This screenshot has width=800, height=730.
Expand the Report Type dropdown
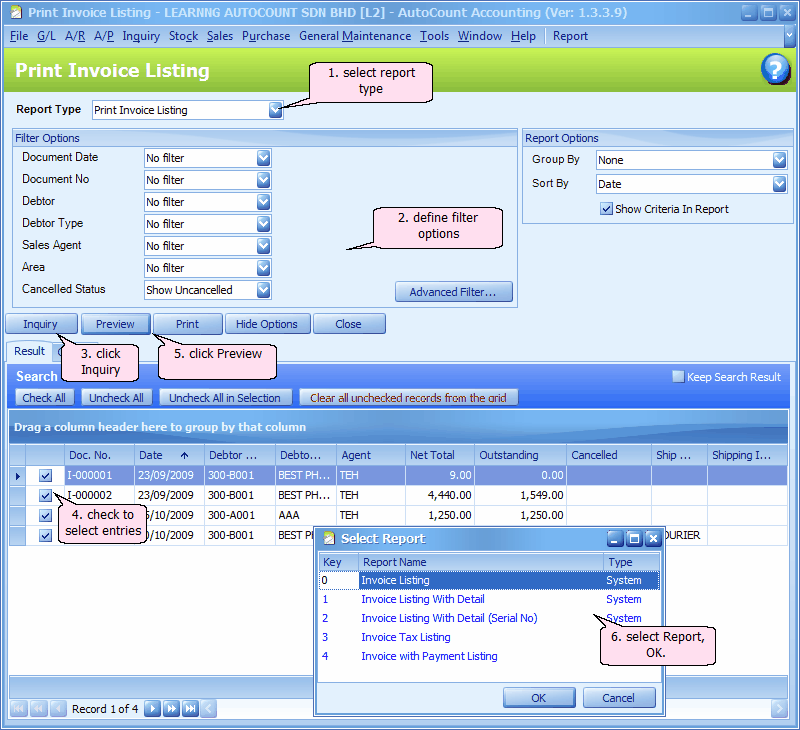tap(276, 110)
